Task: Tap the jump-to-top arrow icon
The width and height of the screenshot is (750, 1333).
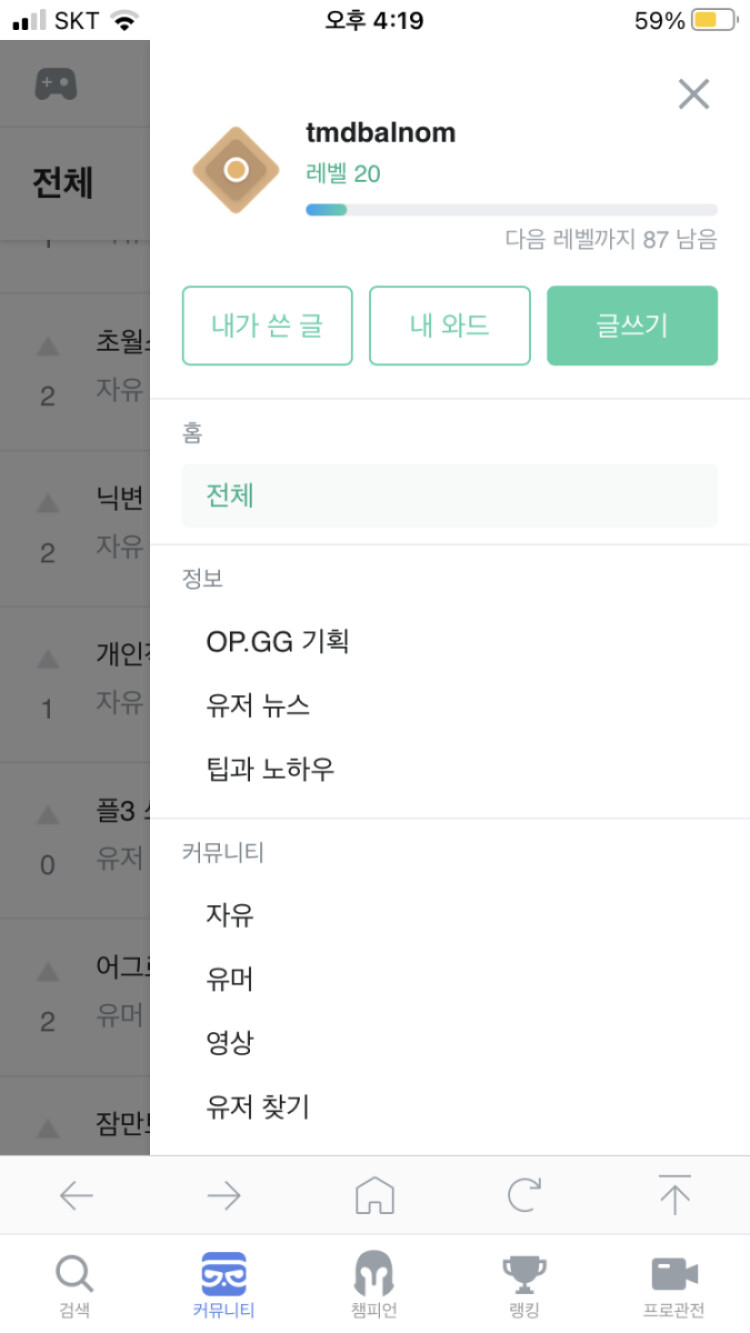Action: (675, 1195)
